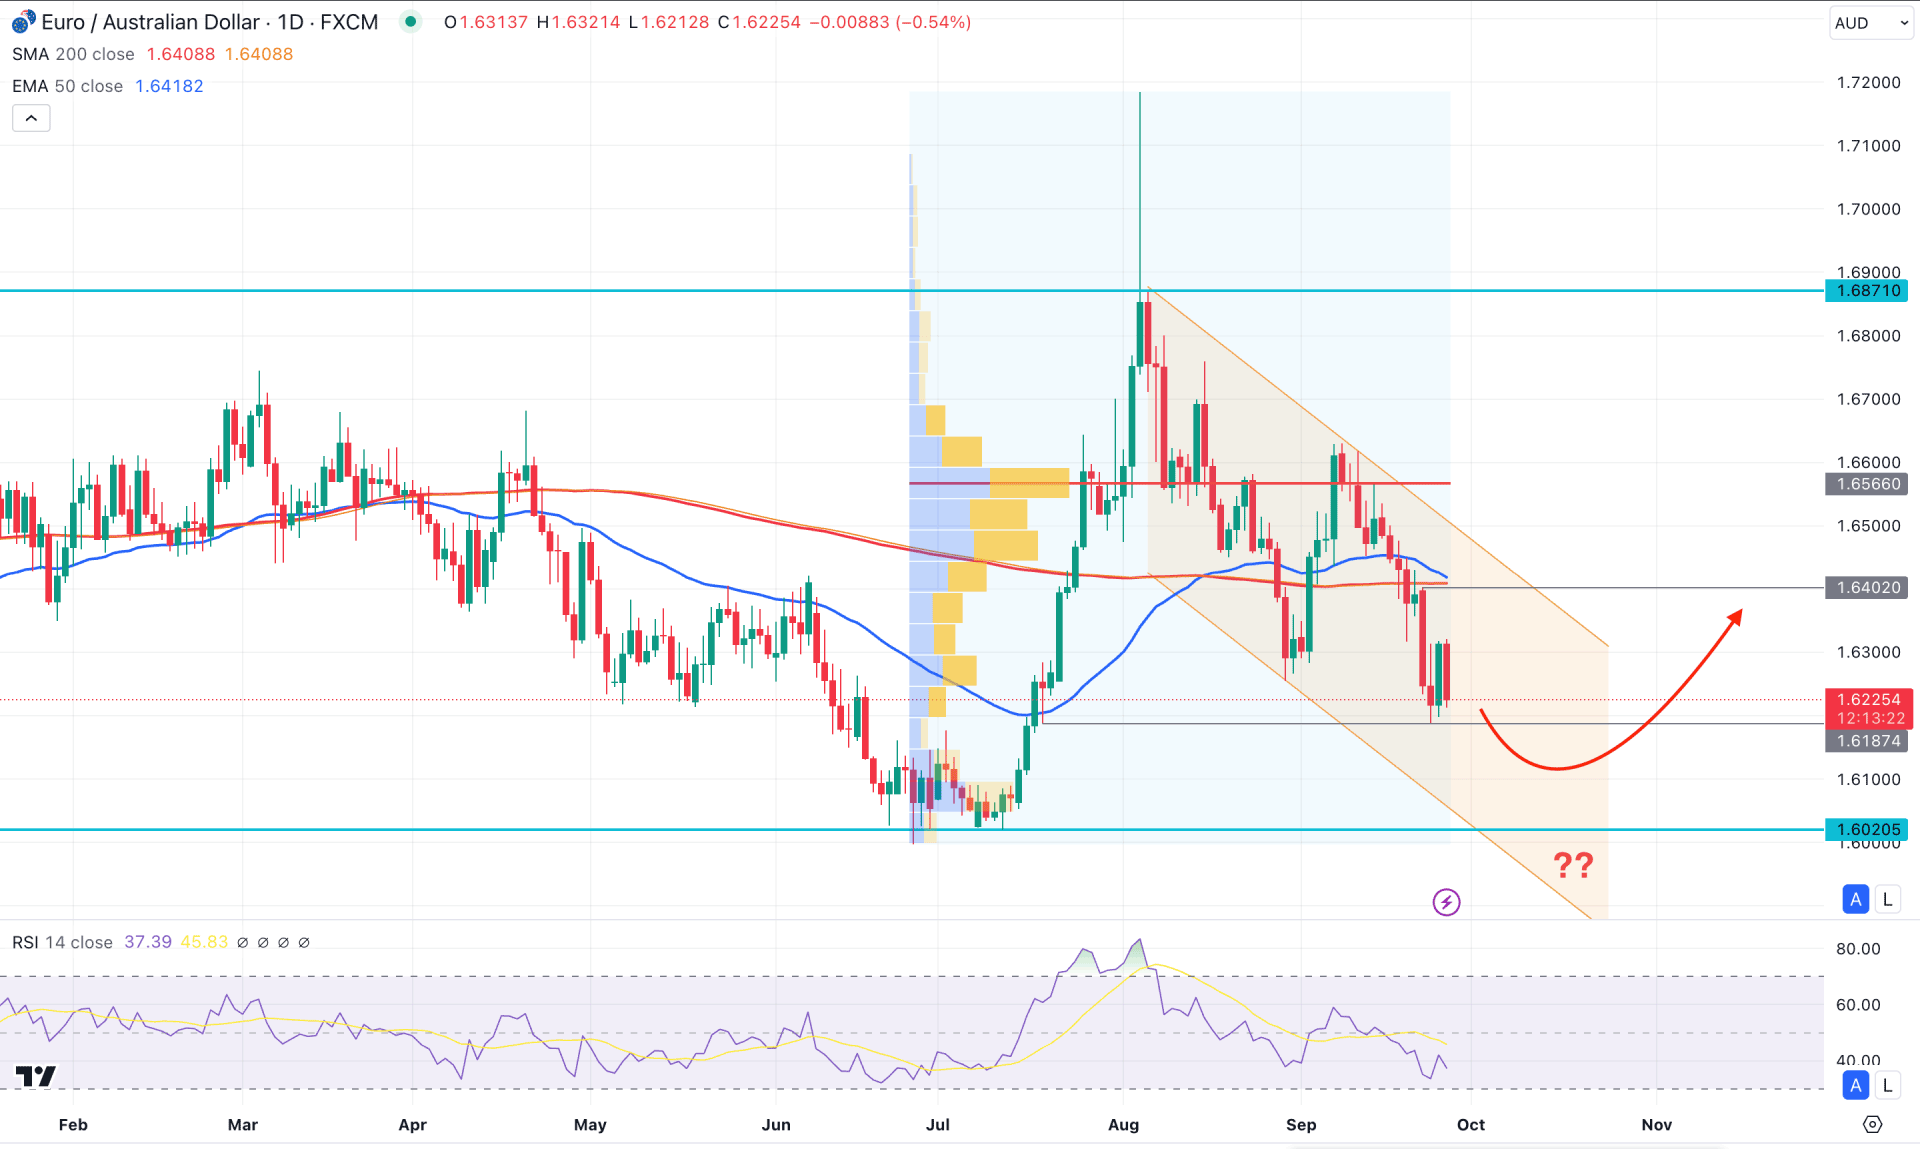Toggle auto scale on the RSI pane
The image size is (1920, 1149).
point(1856,1084)
